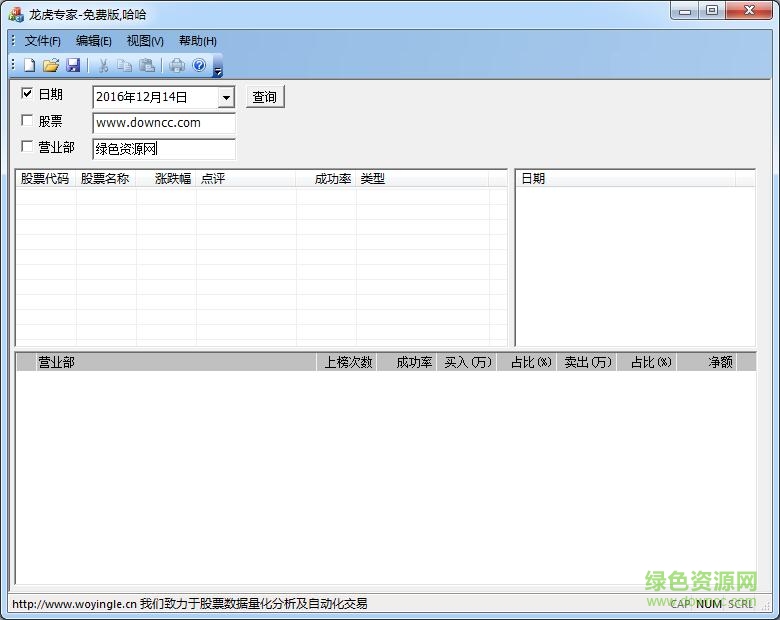Image resolution: width=780 pixels, height=620 pixels.
Task: Click the 查询 button
Action: [x=265, y=97]
